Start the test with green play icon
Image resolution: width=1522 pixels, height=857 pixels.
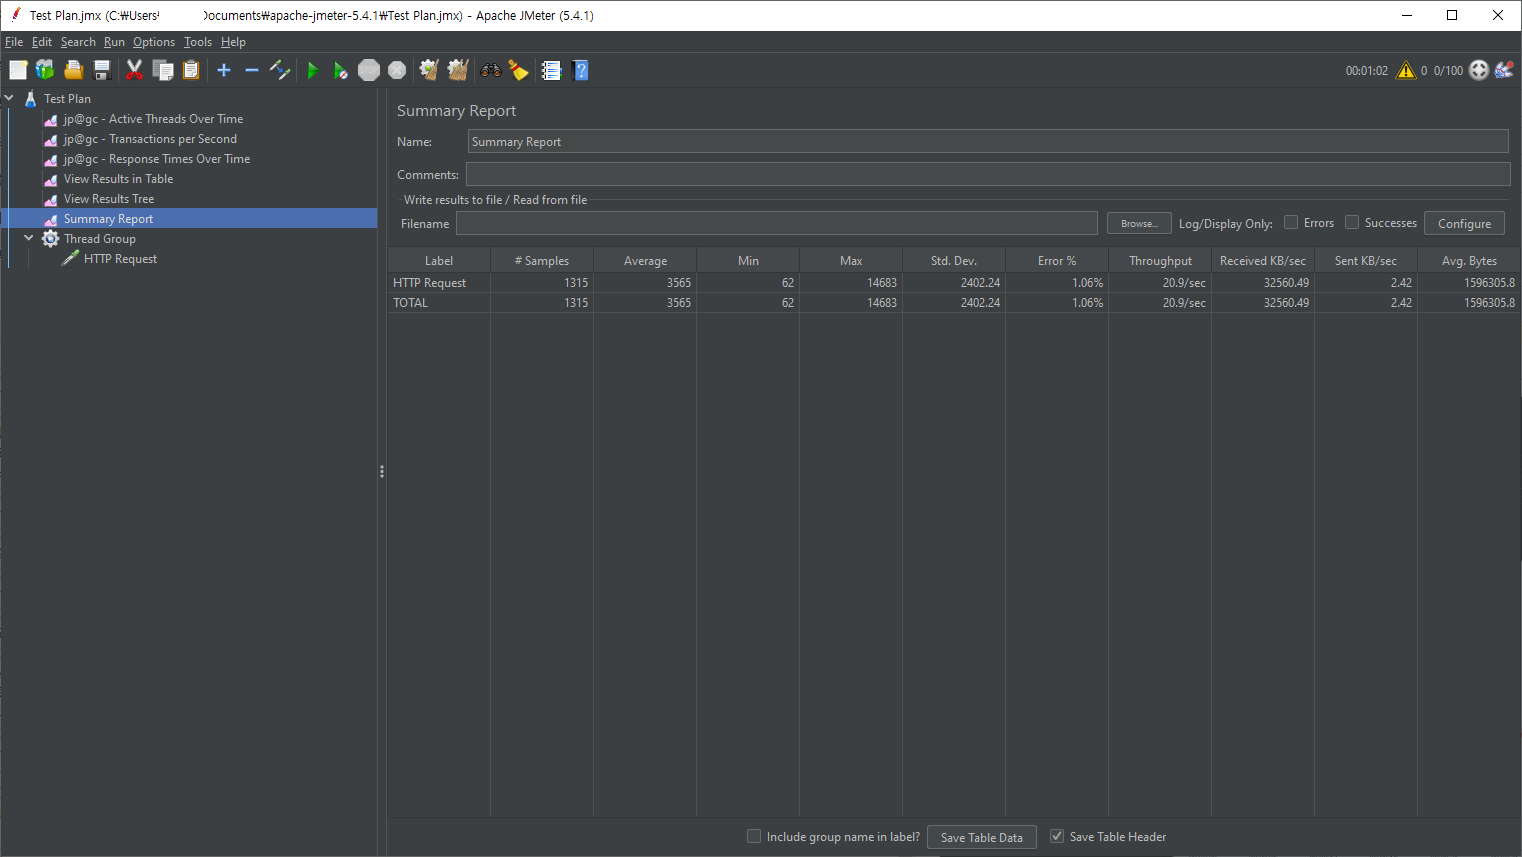pyautogui.click(x=313, y=70)
